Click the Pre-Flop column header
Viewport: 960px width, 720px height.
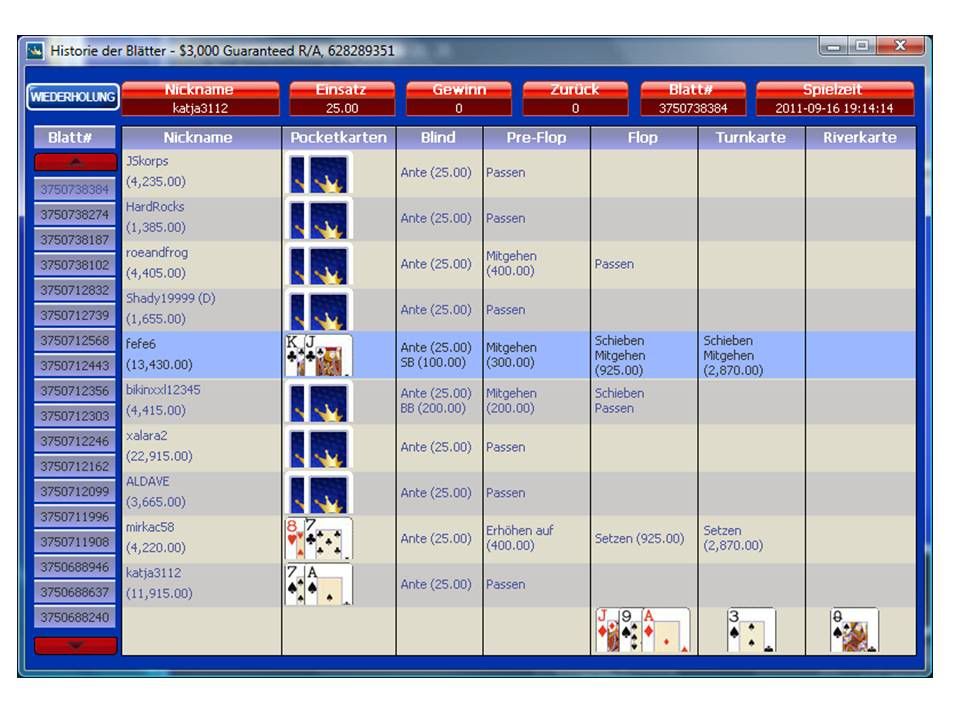click(536, 138)
